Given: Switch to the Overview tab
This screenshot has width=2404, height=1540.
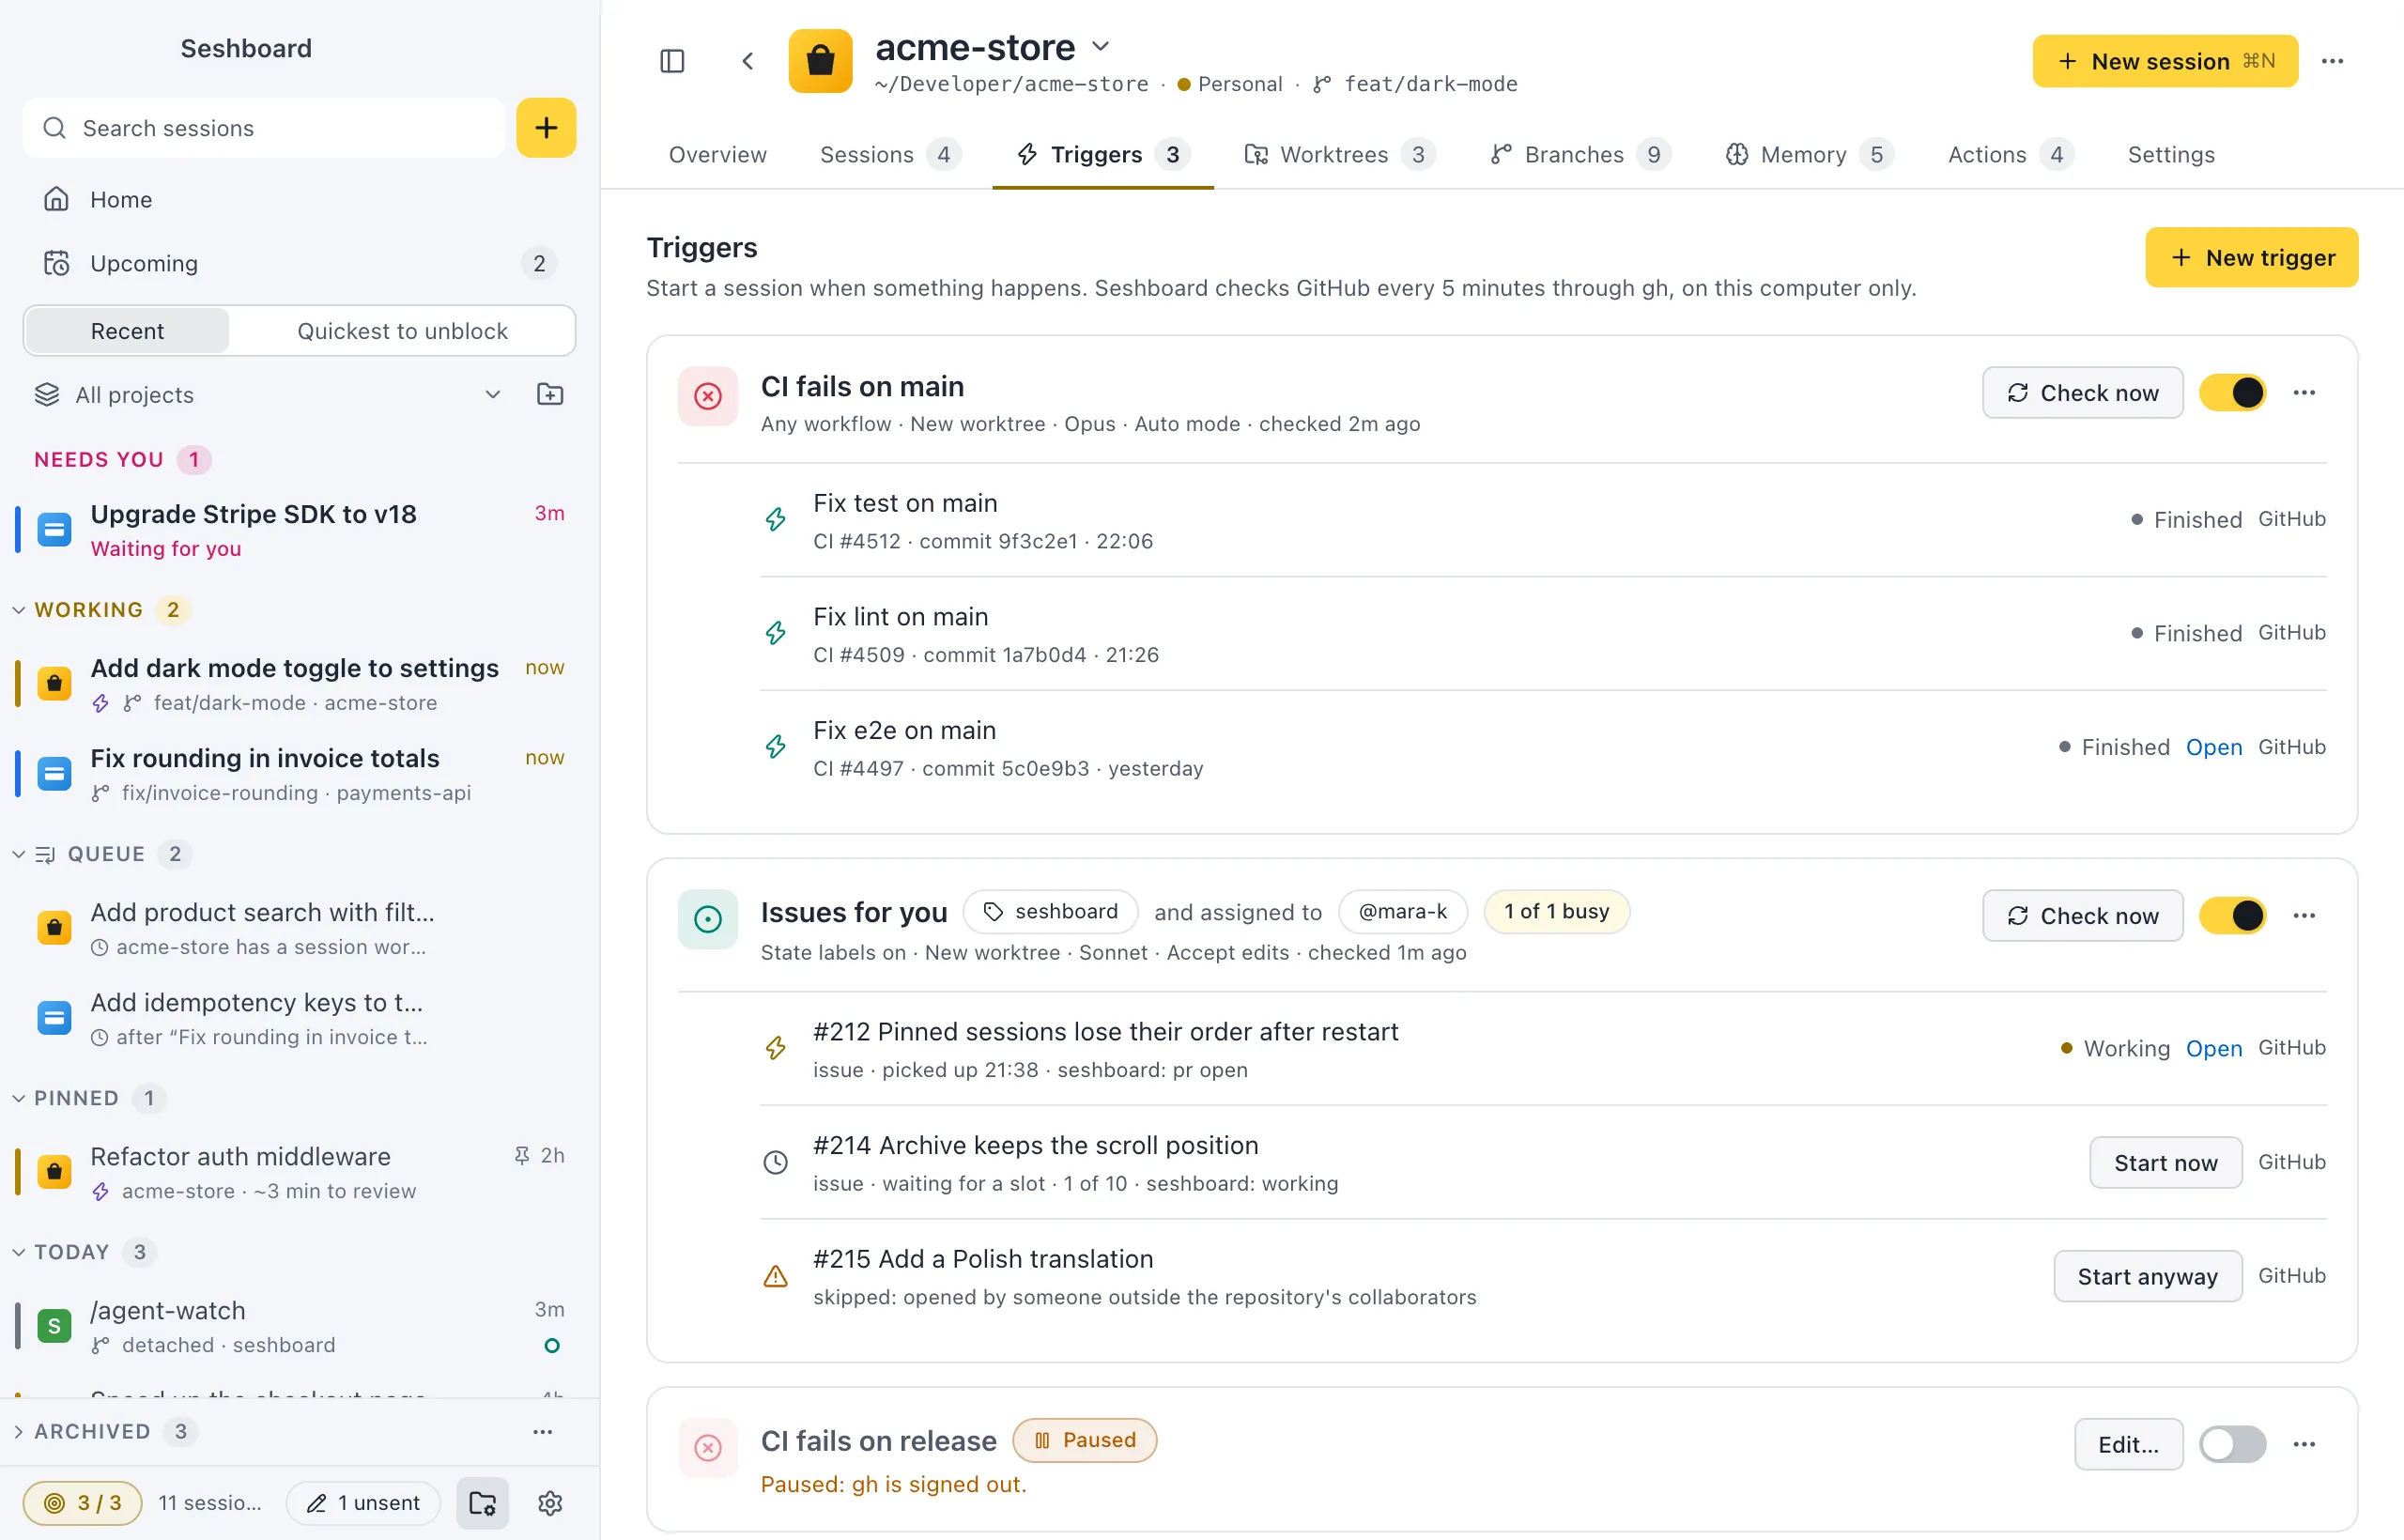Looking at the screenshot, I should pos(718,155).
